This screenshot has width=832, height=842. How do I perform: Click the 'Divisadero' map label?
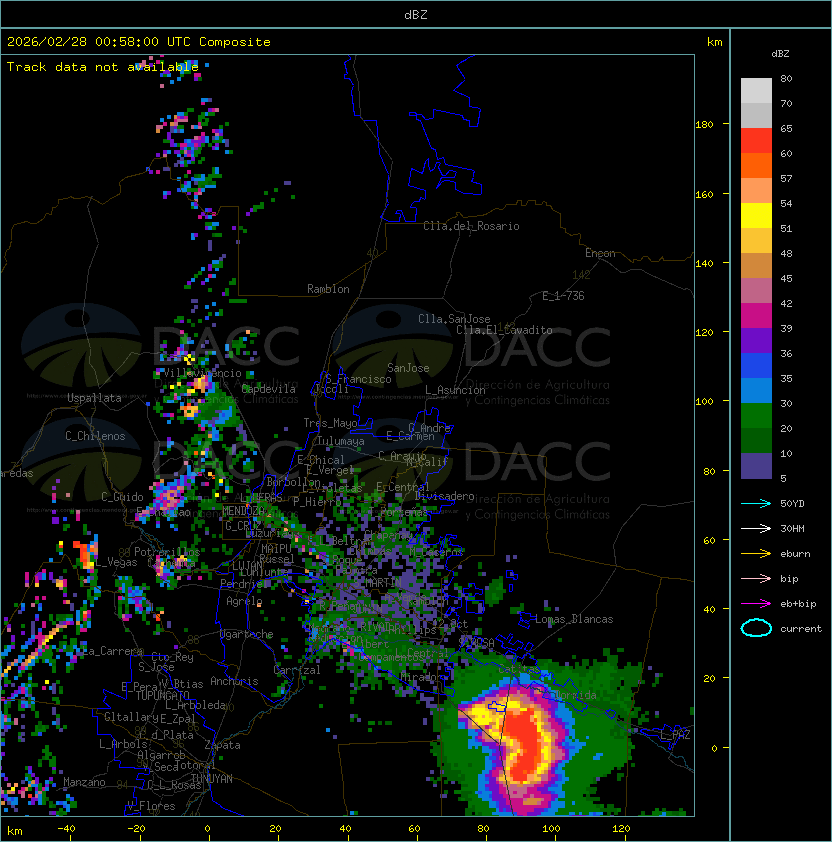[444, 496]
